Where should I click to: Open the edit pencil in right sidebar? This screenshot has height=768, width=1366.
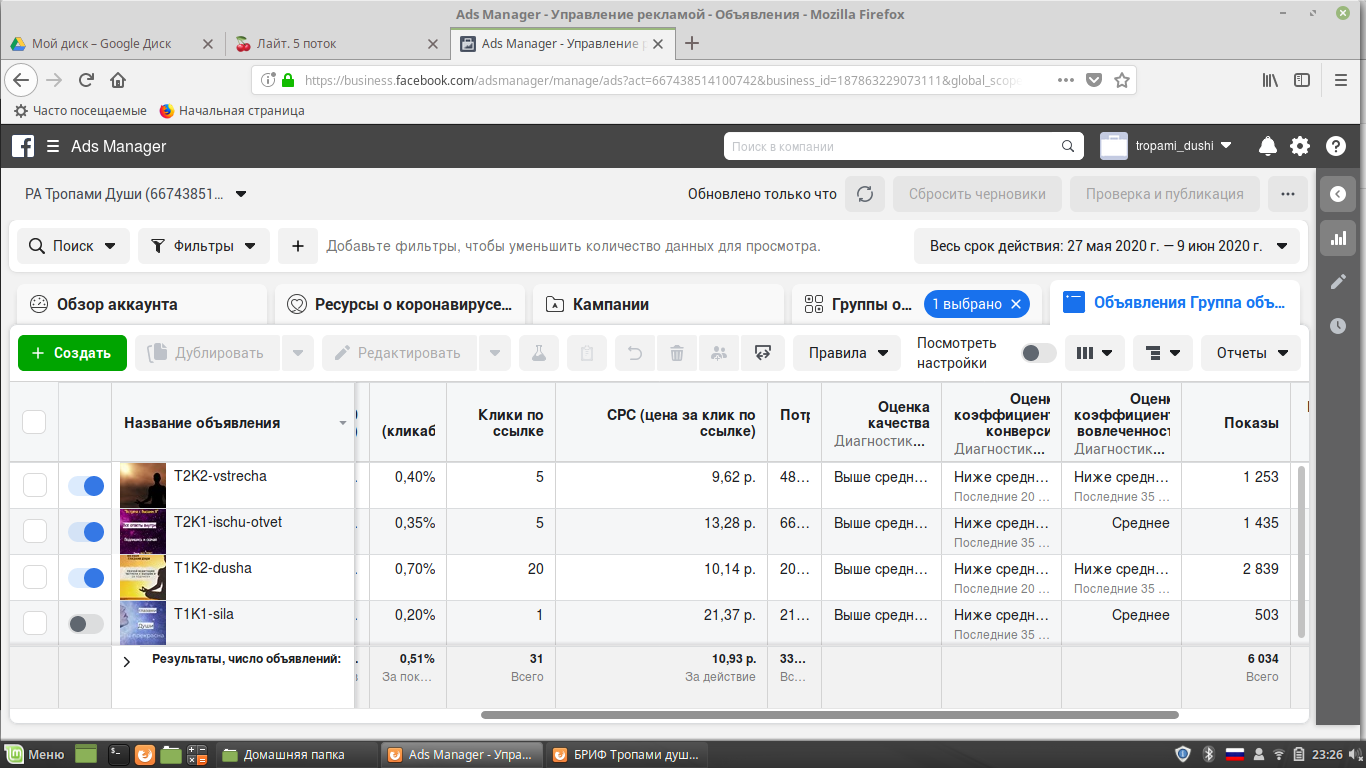1338,282
